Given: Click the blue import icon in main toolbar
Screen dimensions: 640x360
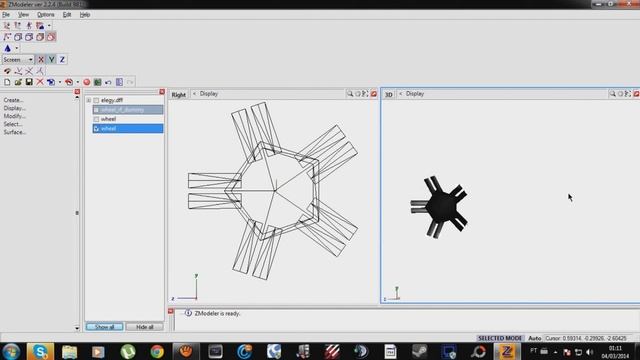Looking at the screenshot, I should [51, 82].
